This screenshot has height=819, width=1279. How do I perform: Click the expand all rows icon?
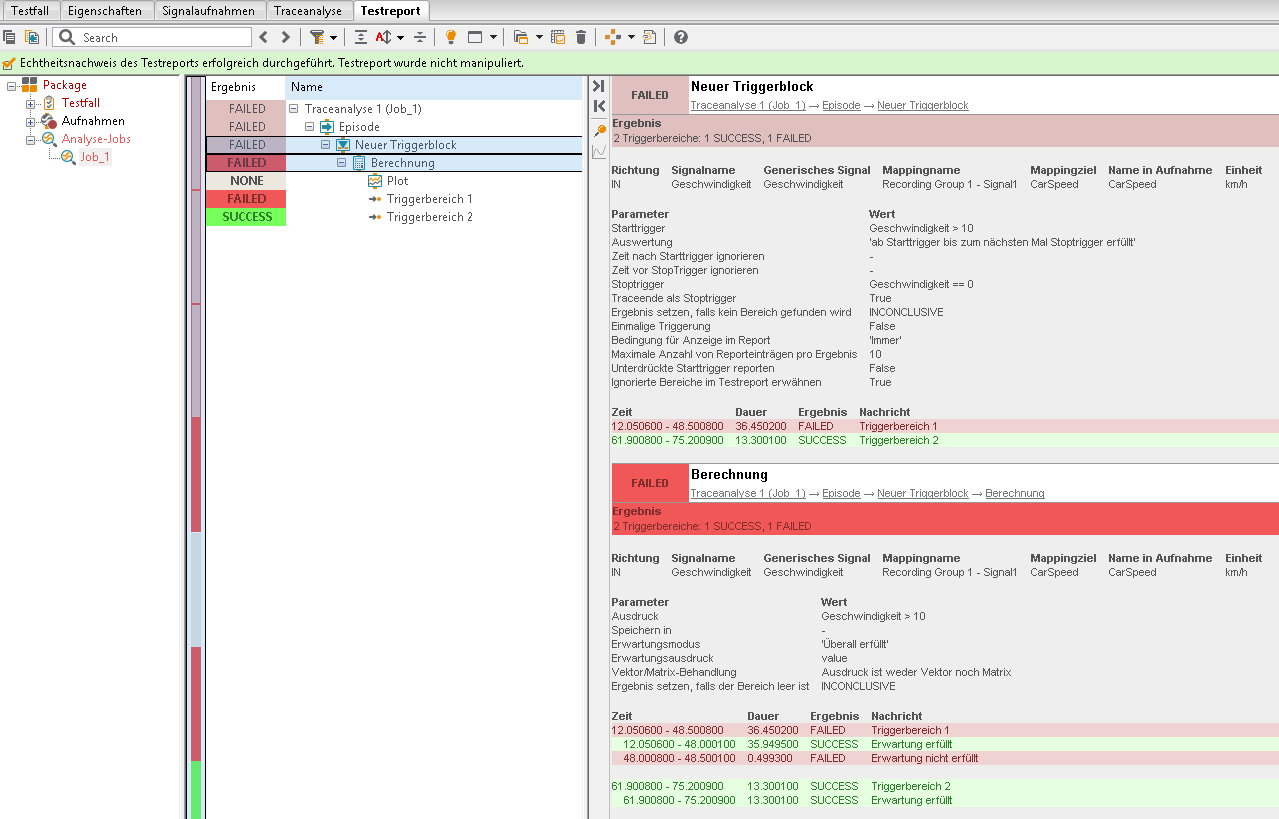coord(361,37)
